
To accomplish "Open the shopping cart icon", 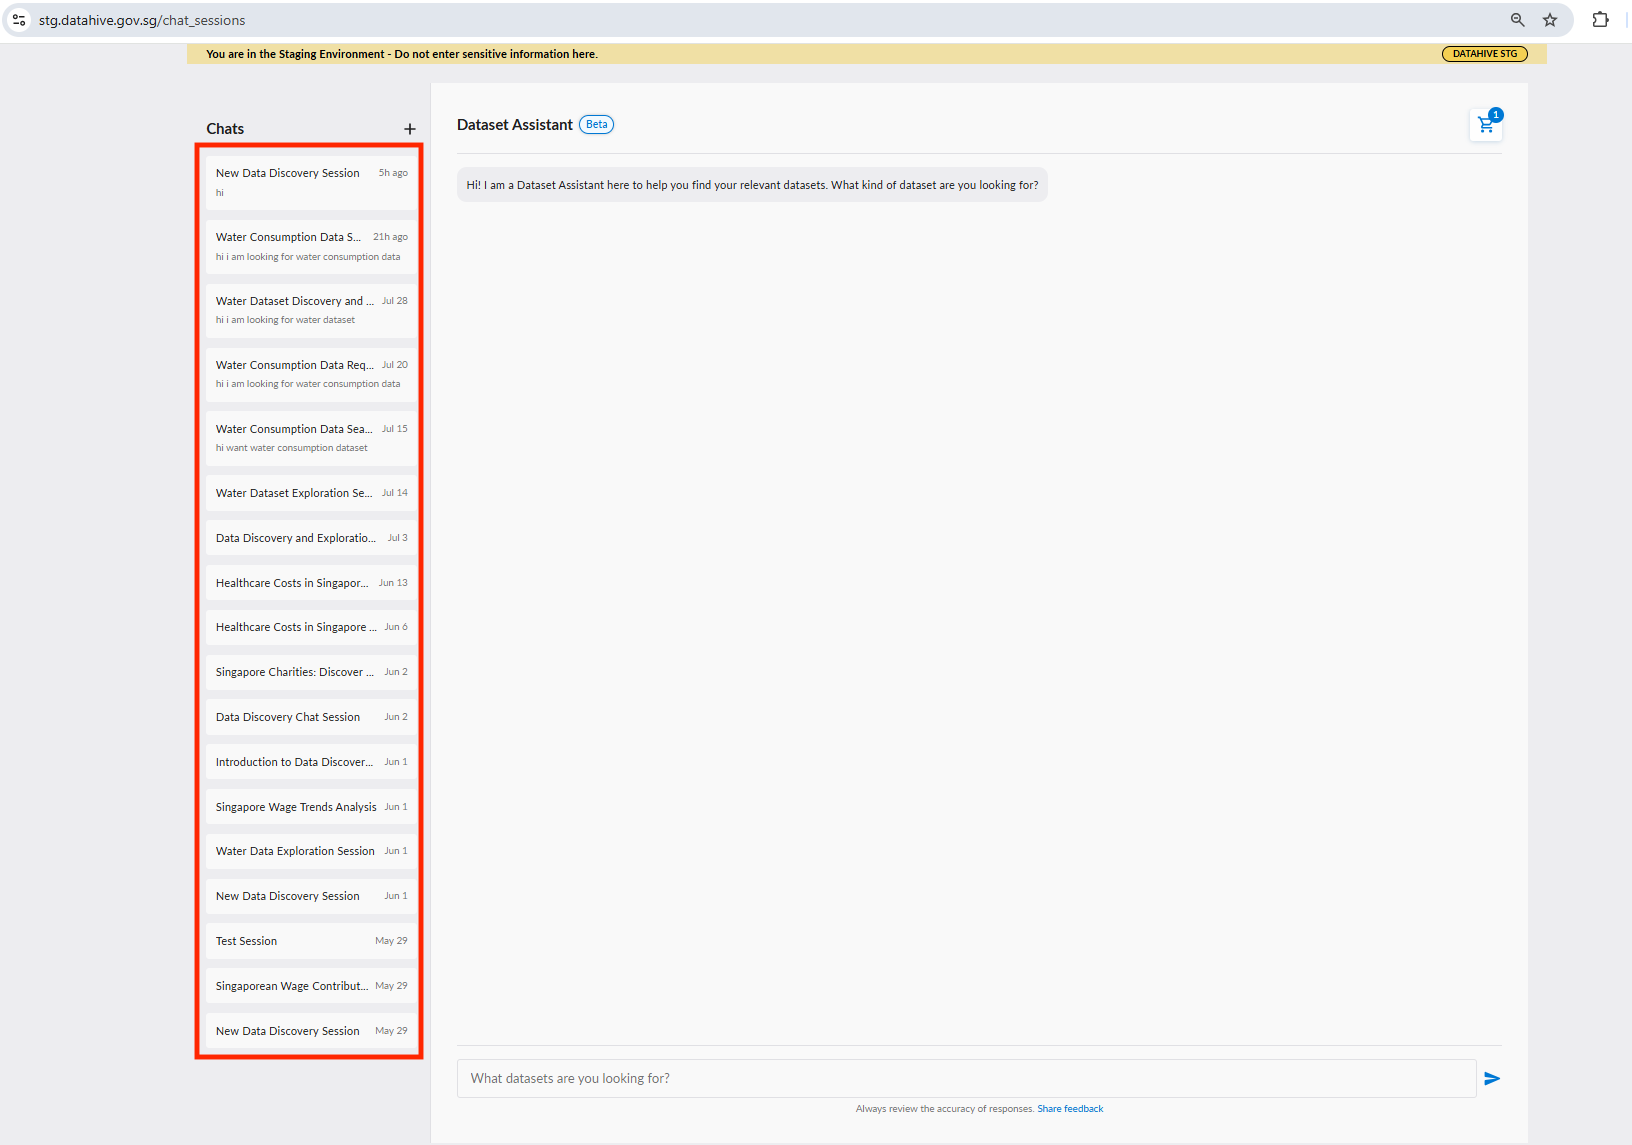I will click(1486, 125).
